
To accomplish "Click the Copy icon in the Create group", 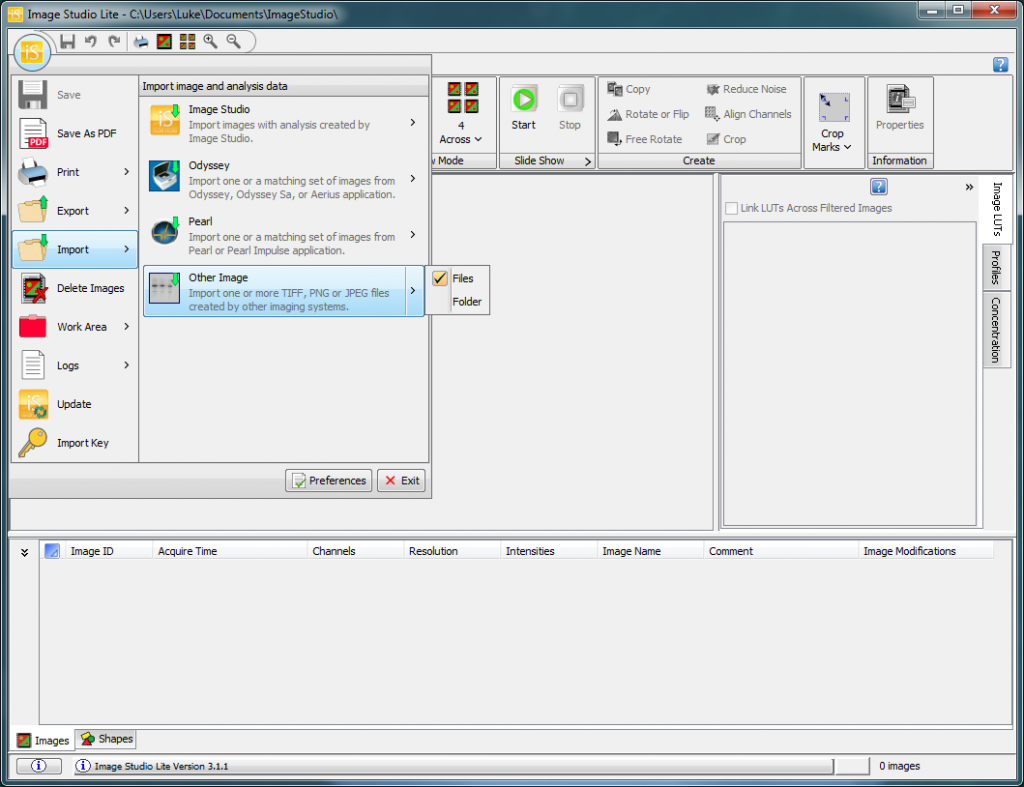I will pos(630,88).
